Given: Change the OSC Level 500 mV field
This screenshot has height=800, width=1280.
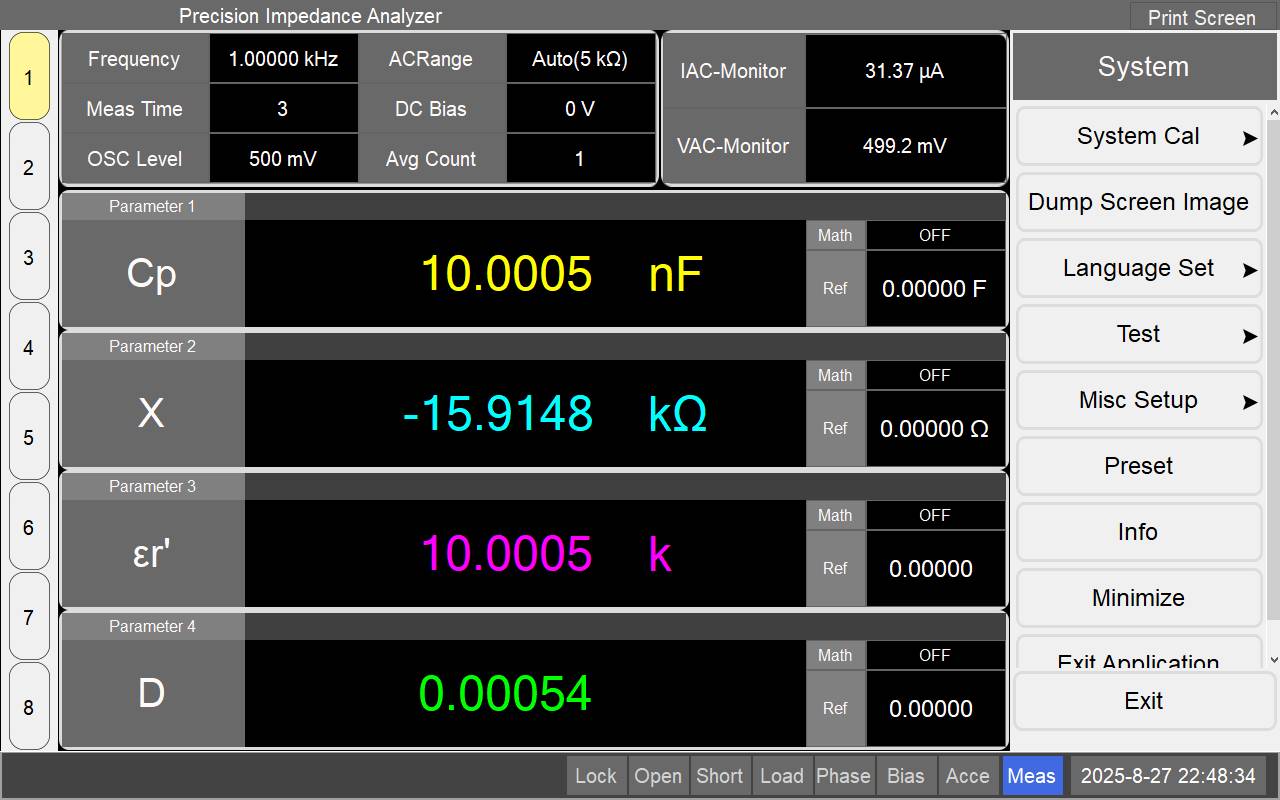Looking at the screenshot, I should [x=283, y=159].
